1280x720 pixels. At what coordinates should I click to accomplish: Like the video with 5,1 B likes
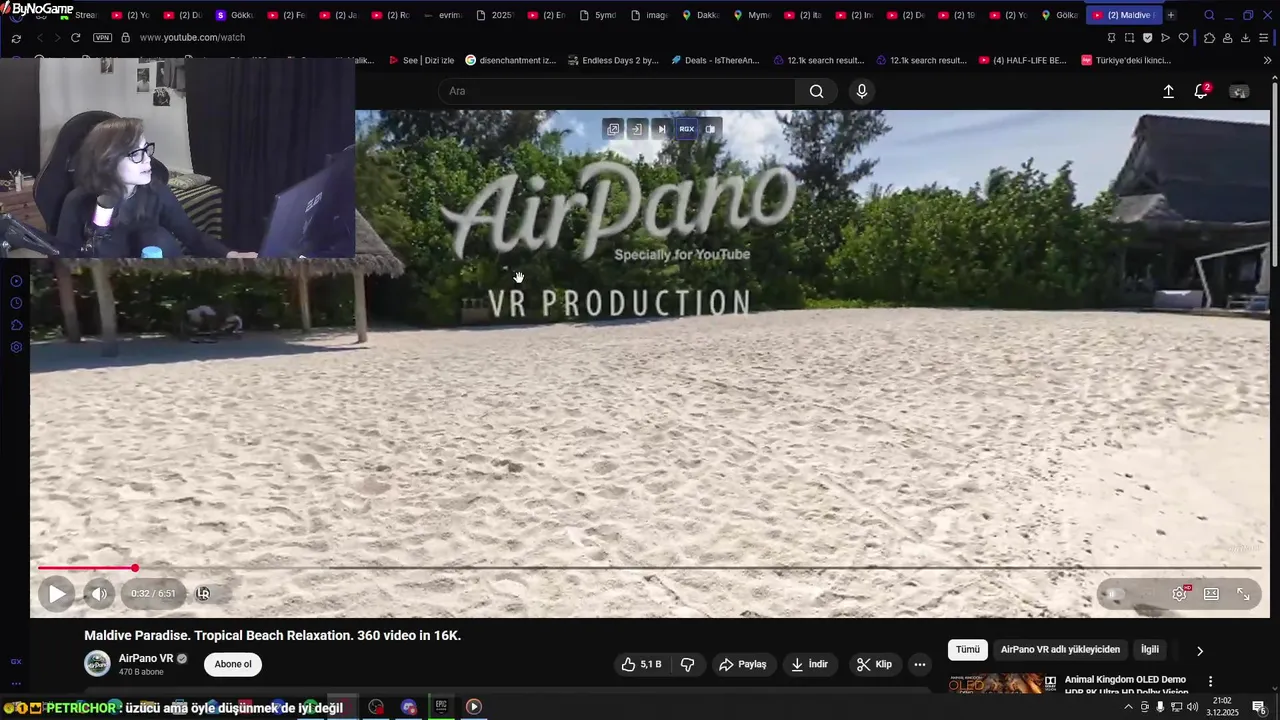[x=641, y=664]
